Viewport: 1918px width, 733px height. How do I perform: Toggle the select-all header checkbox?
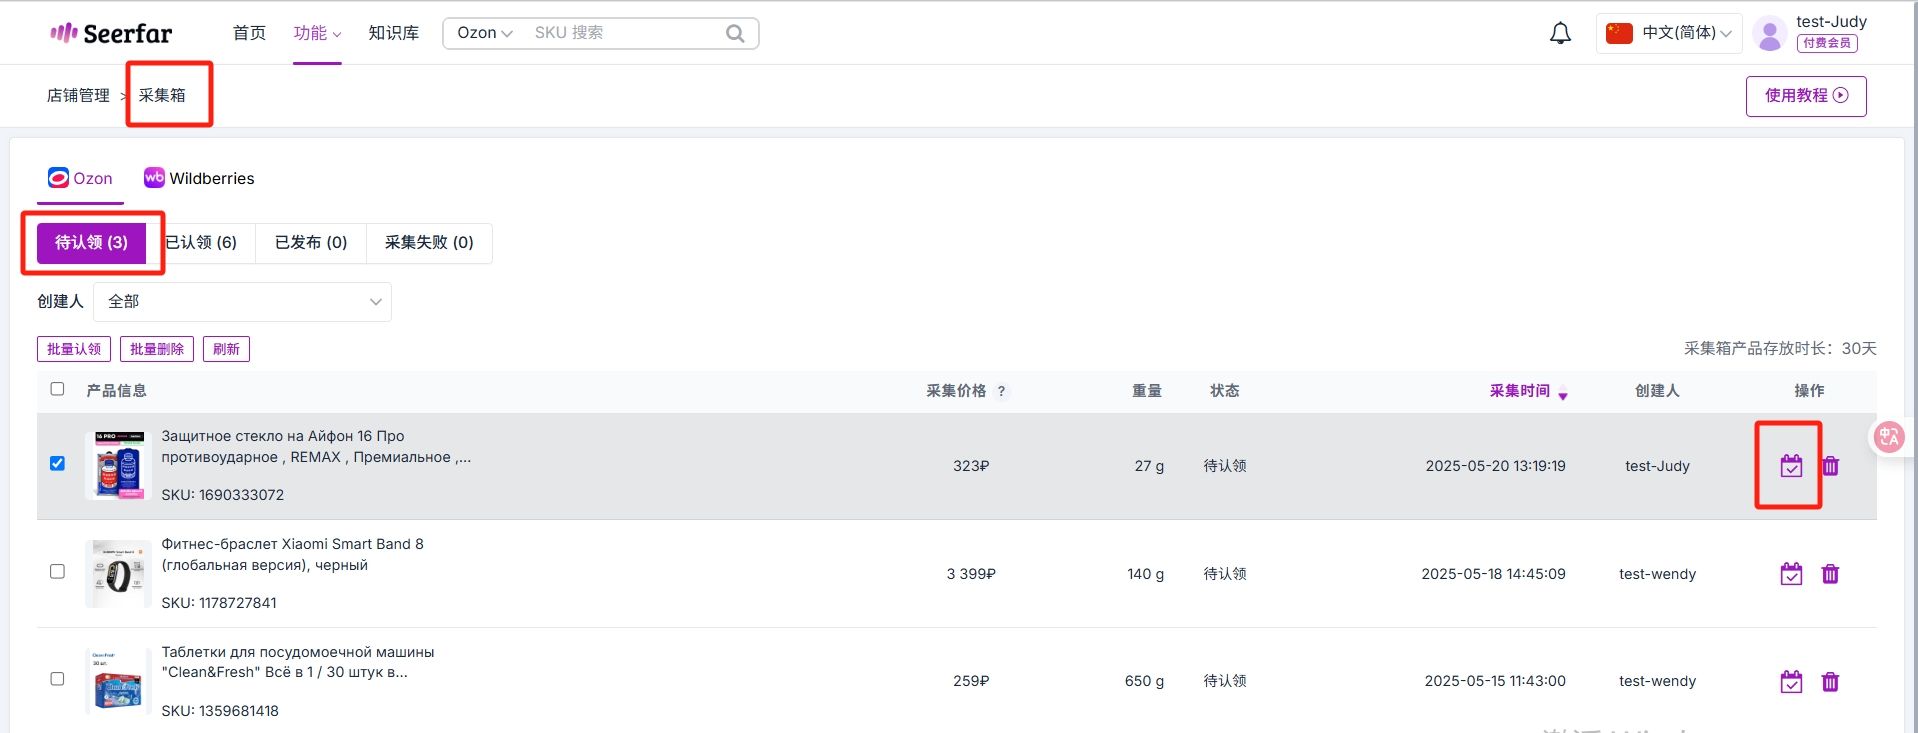coord(57,389)
